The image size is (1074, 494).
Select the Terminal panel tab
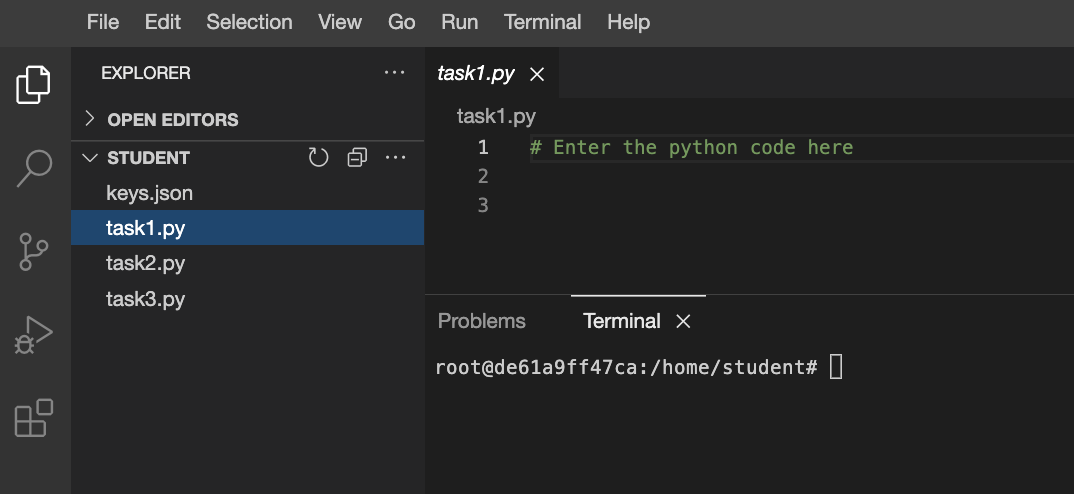[622, 321]
